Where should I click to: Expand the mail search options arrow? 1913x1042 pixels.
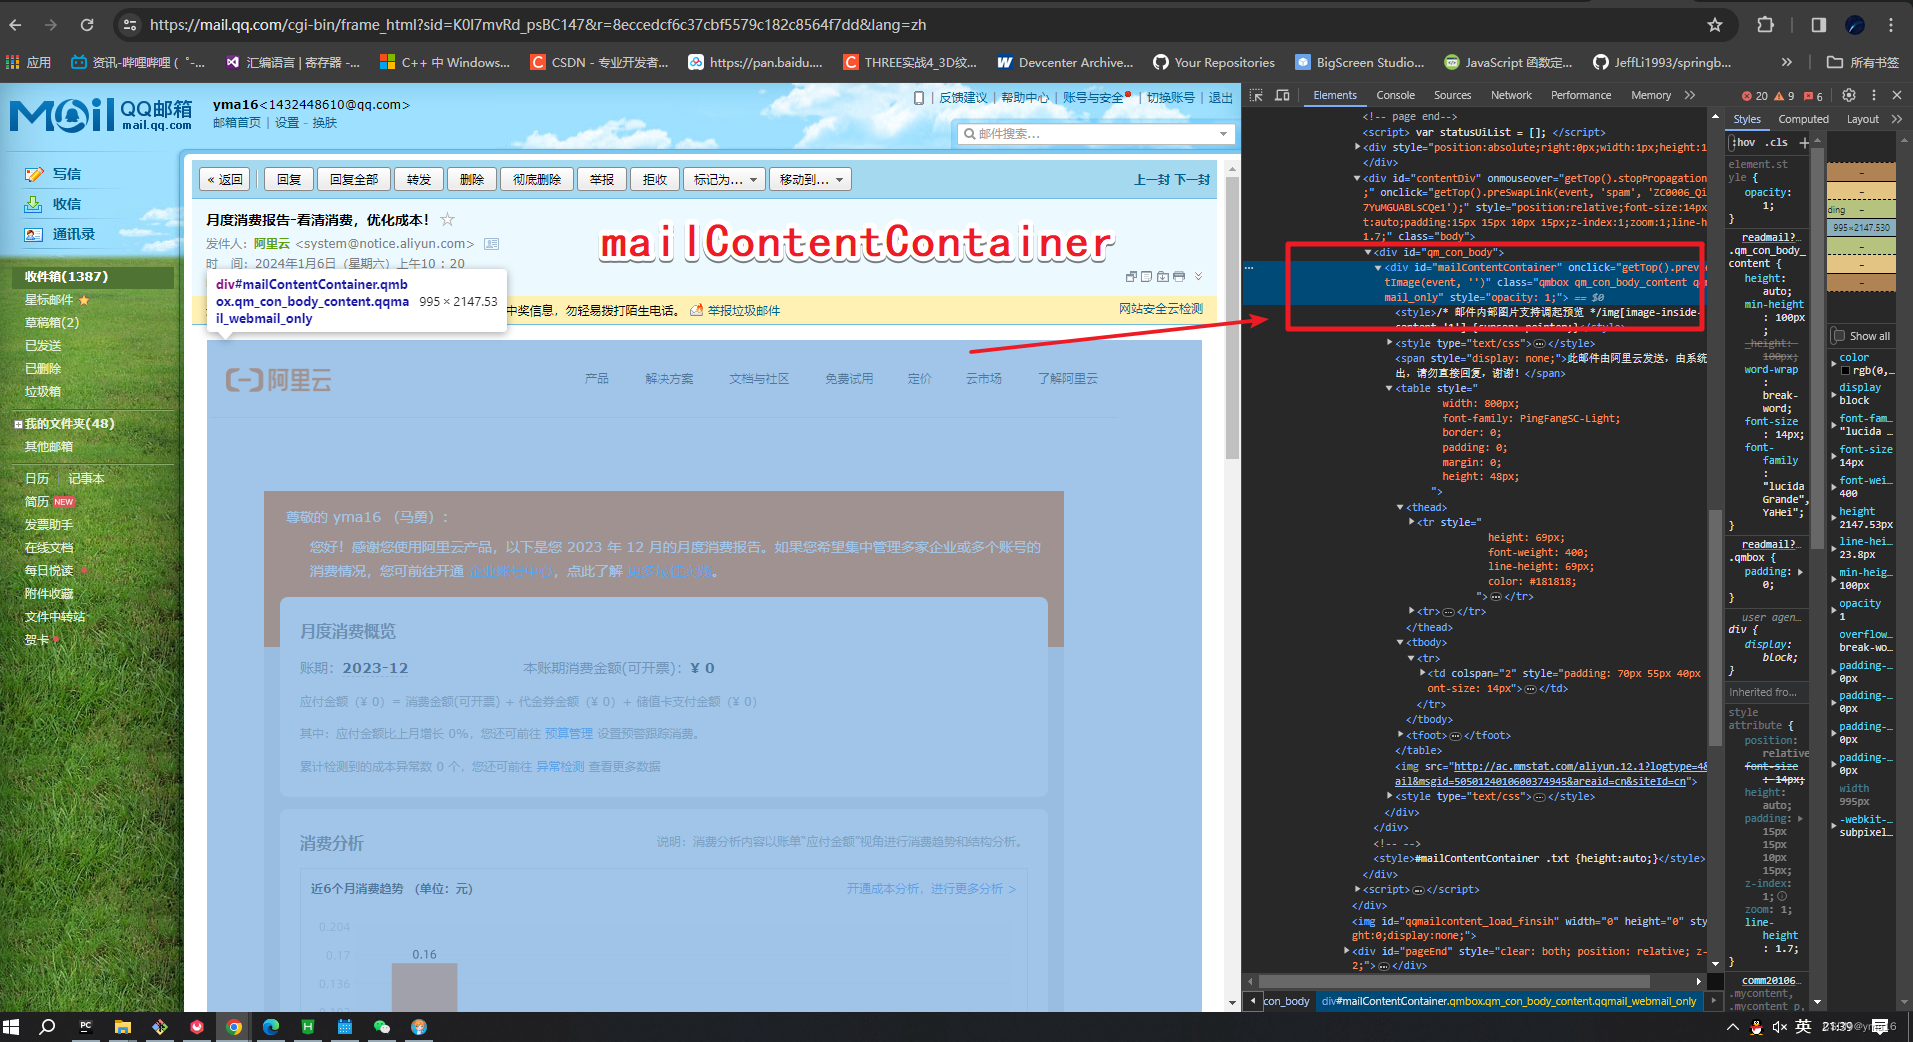(x=1223, y=133)
